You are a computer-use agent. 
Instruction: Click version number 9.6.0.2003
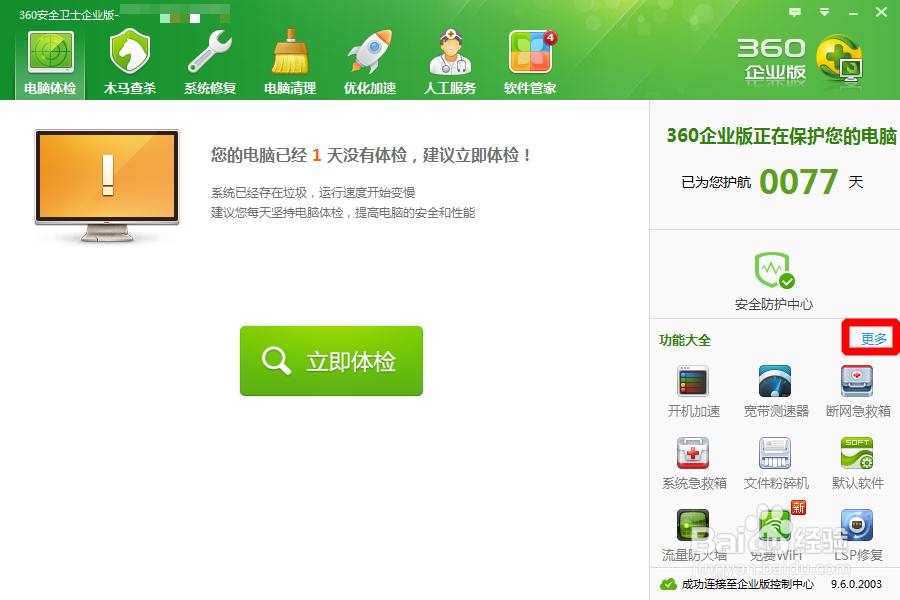click(856, 584)
